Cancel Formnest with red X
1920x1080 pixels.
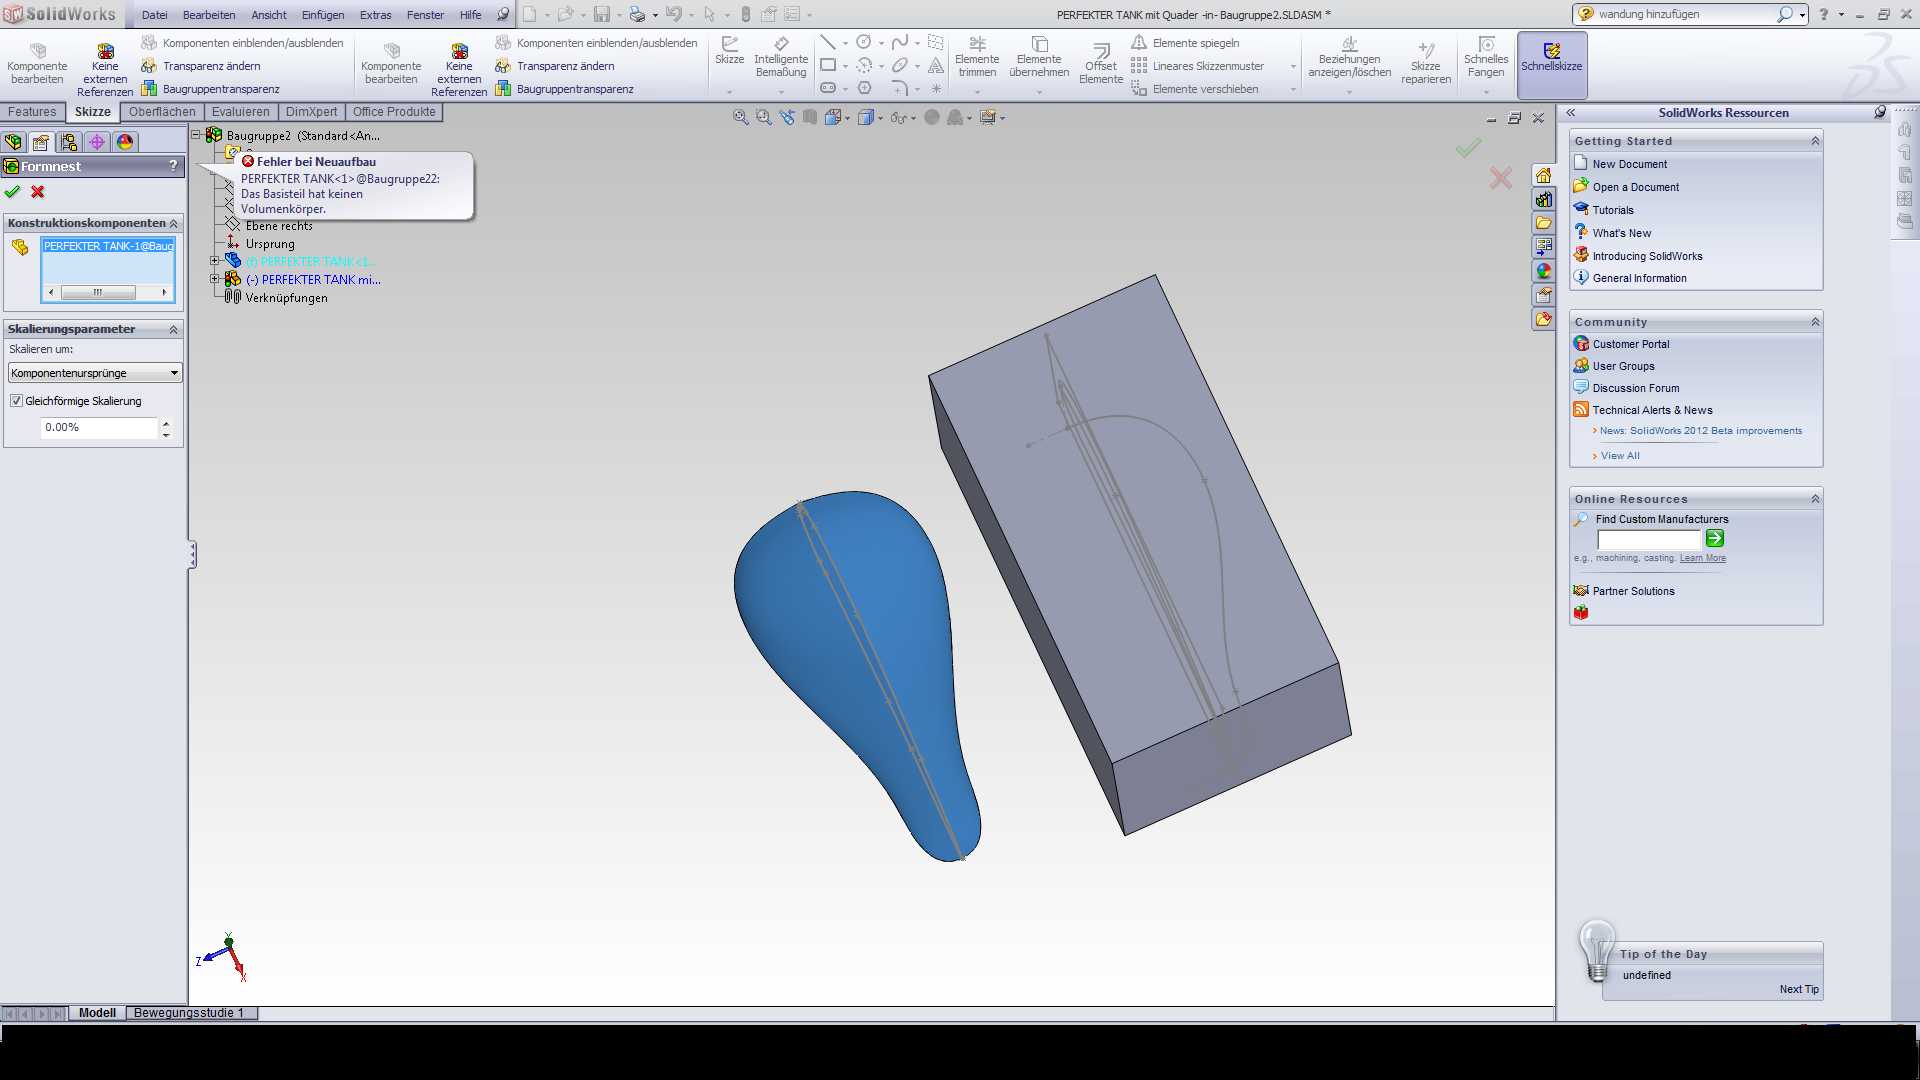coord(38,192)
